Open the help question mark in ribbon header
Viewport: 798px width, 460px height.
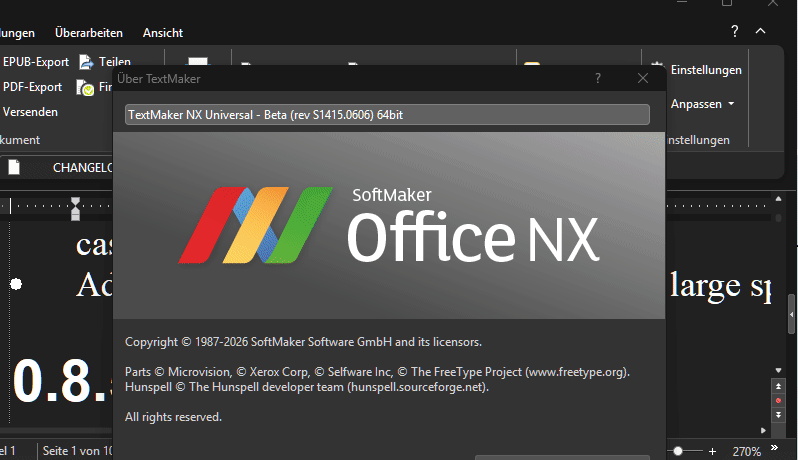[x=734, y=31]
